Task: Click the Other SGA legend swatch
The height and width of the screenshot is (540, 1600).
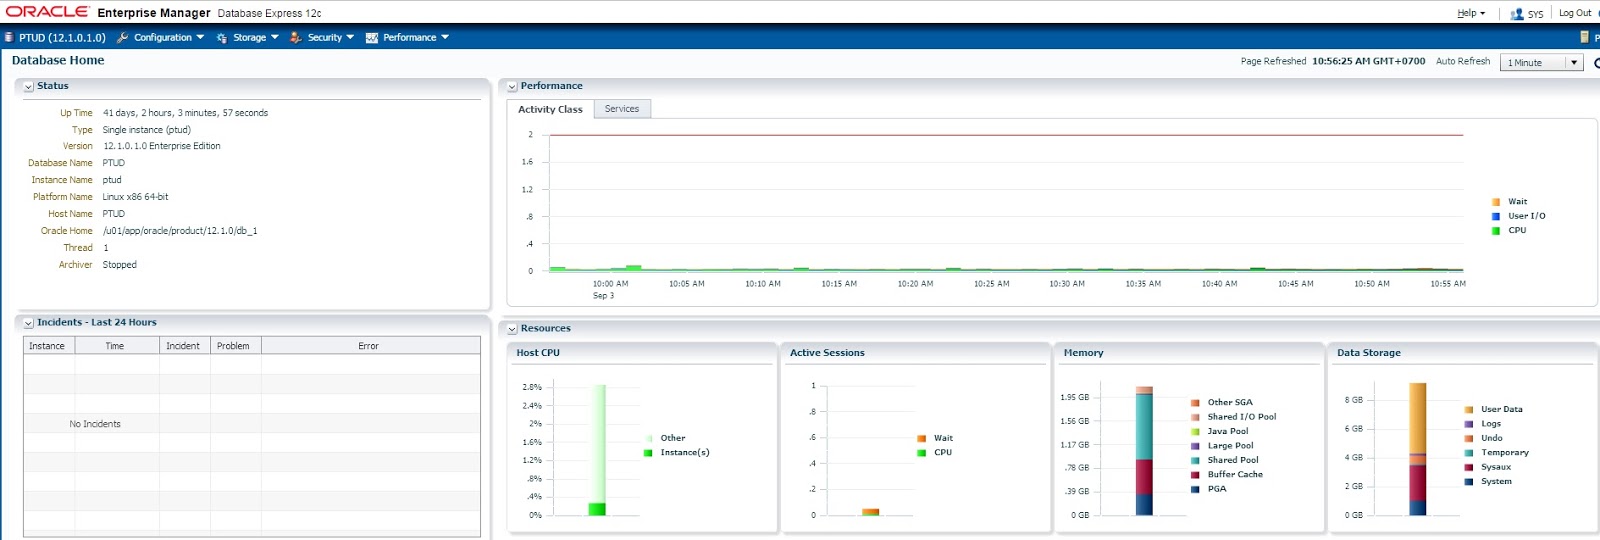Action: [1195, 403]
